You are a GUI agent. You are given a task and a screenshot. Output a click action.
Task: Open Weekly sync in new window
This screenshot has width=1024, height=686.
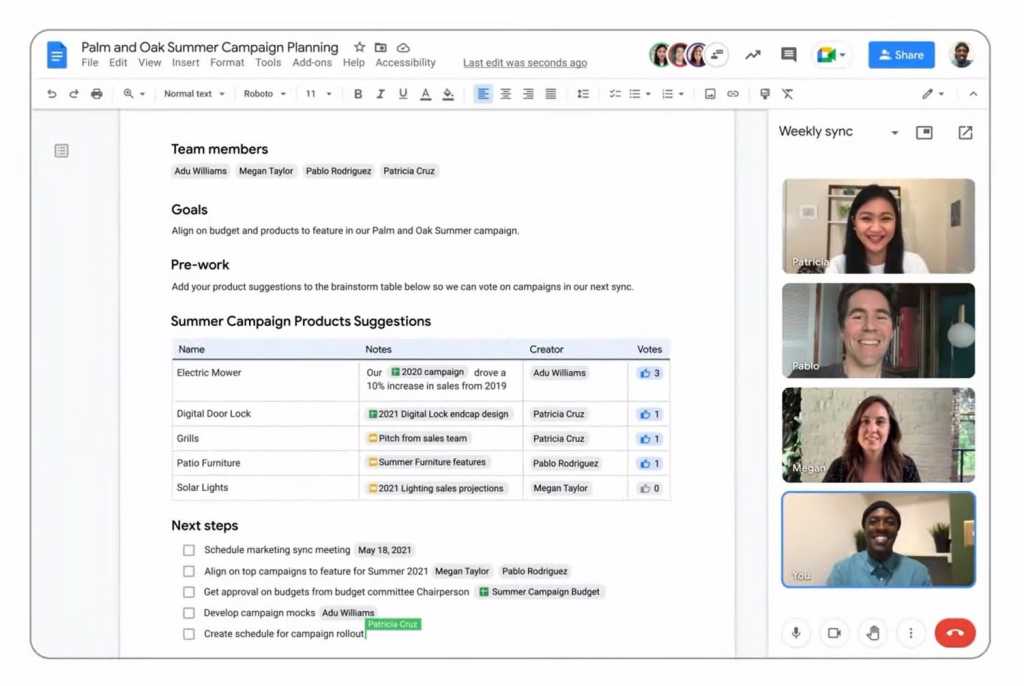965,133
